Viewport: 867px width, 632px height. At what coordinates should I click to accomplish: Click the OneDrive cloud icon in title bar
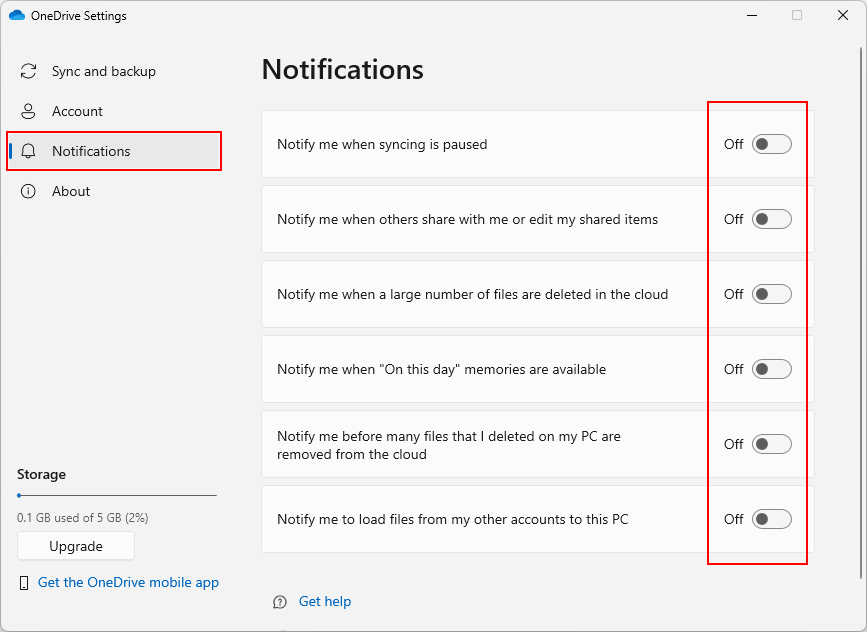tap(17, 15)
